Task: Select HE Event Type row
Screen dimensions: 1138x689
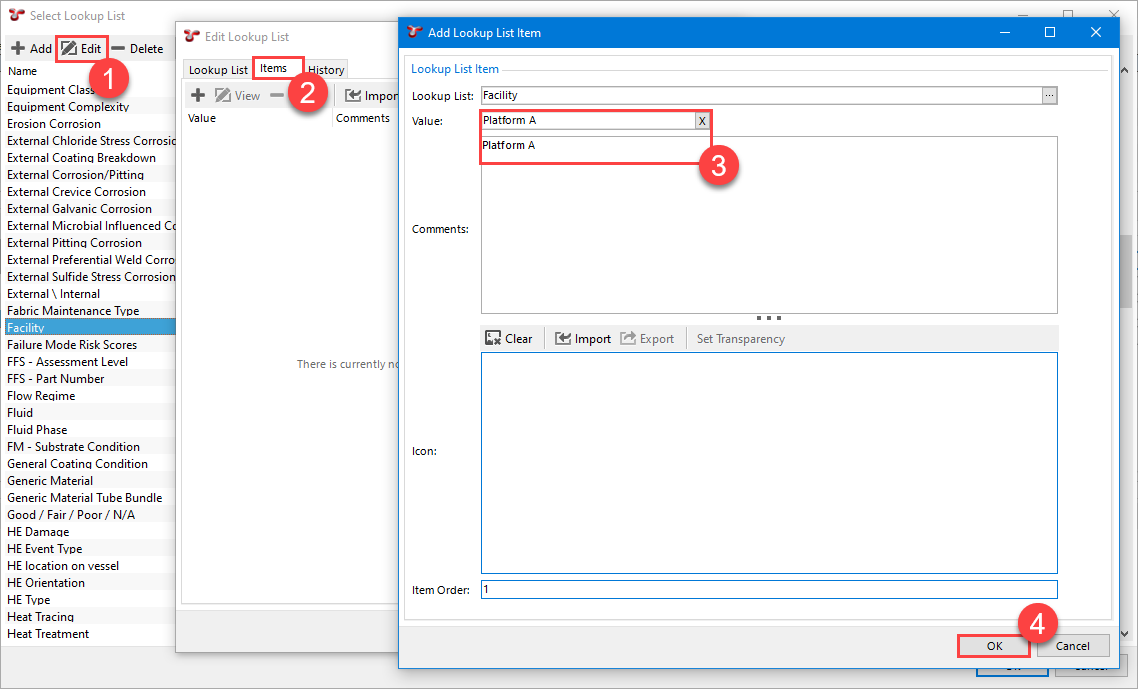Action: tap(90, 548)
